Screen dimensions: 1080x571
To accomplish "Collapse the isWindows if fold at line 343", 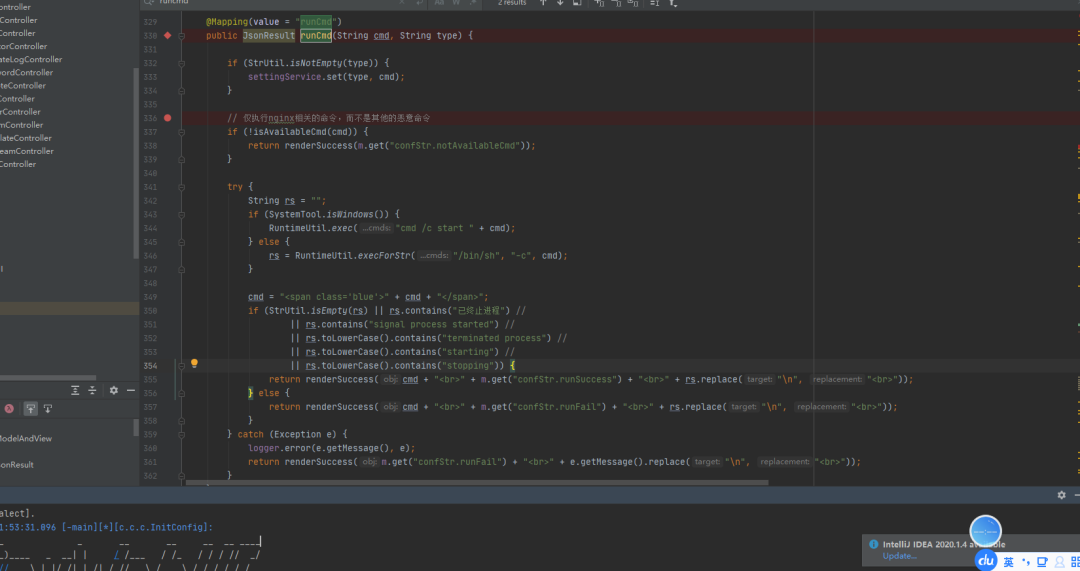I will (181, 215).
